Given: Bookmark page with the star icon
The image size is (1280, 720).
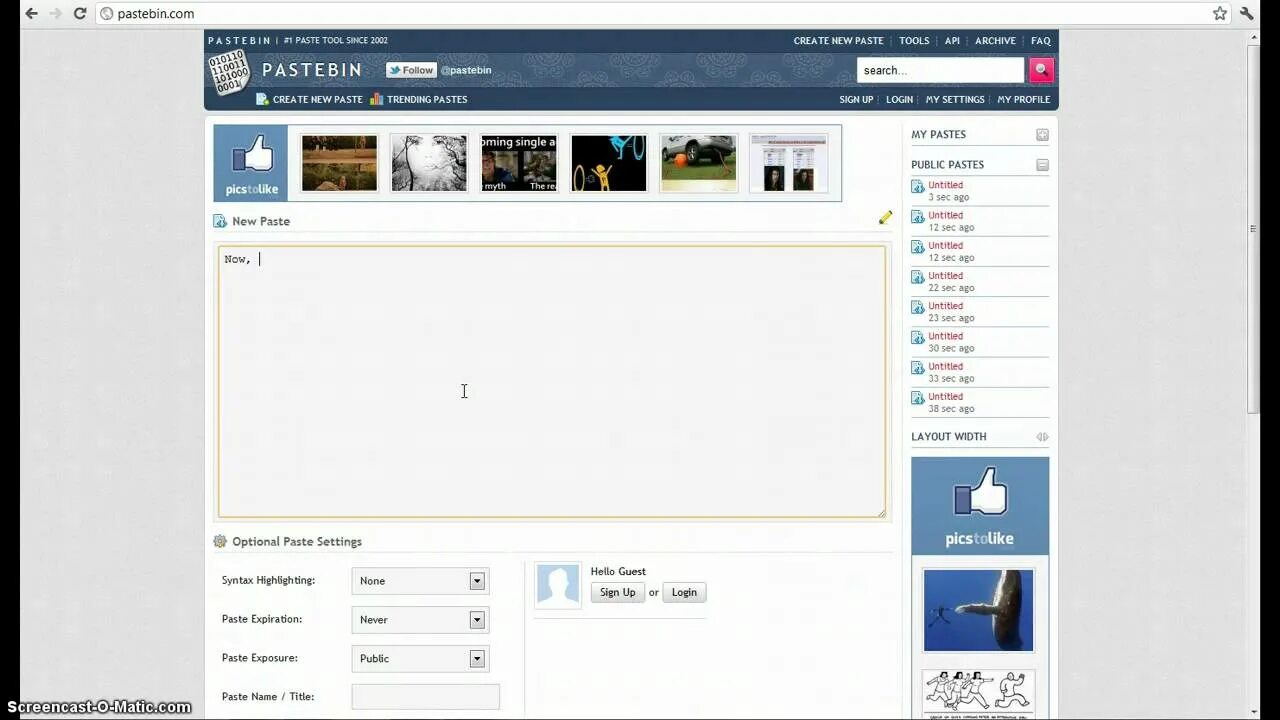Looking at the screenshot, I should pos(1220,13).
